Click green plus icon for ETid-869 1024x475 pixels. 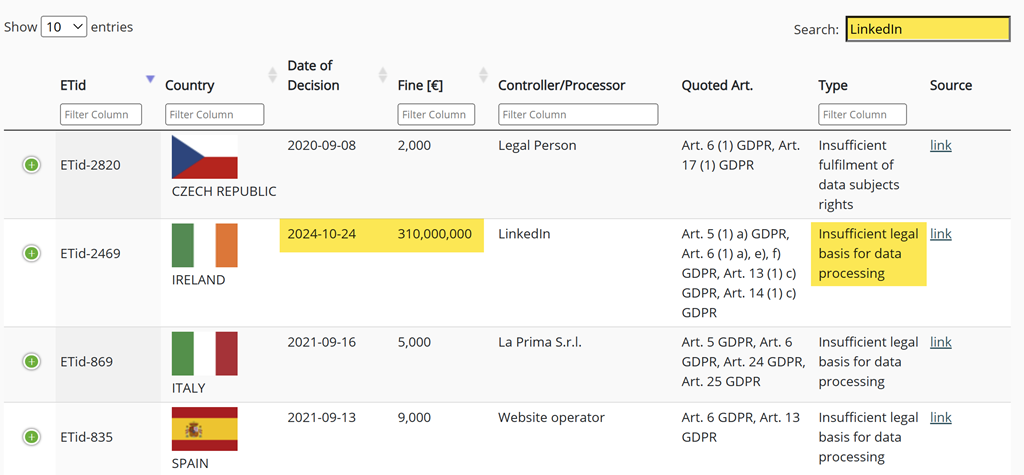click(x=31, y=361)
